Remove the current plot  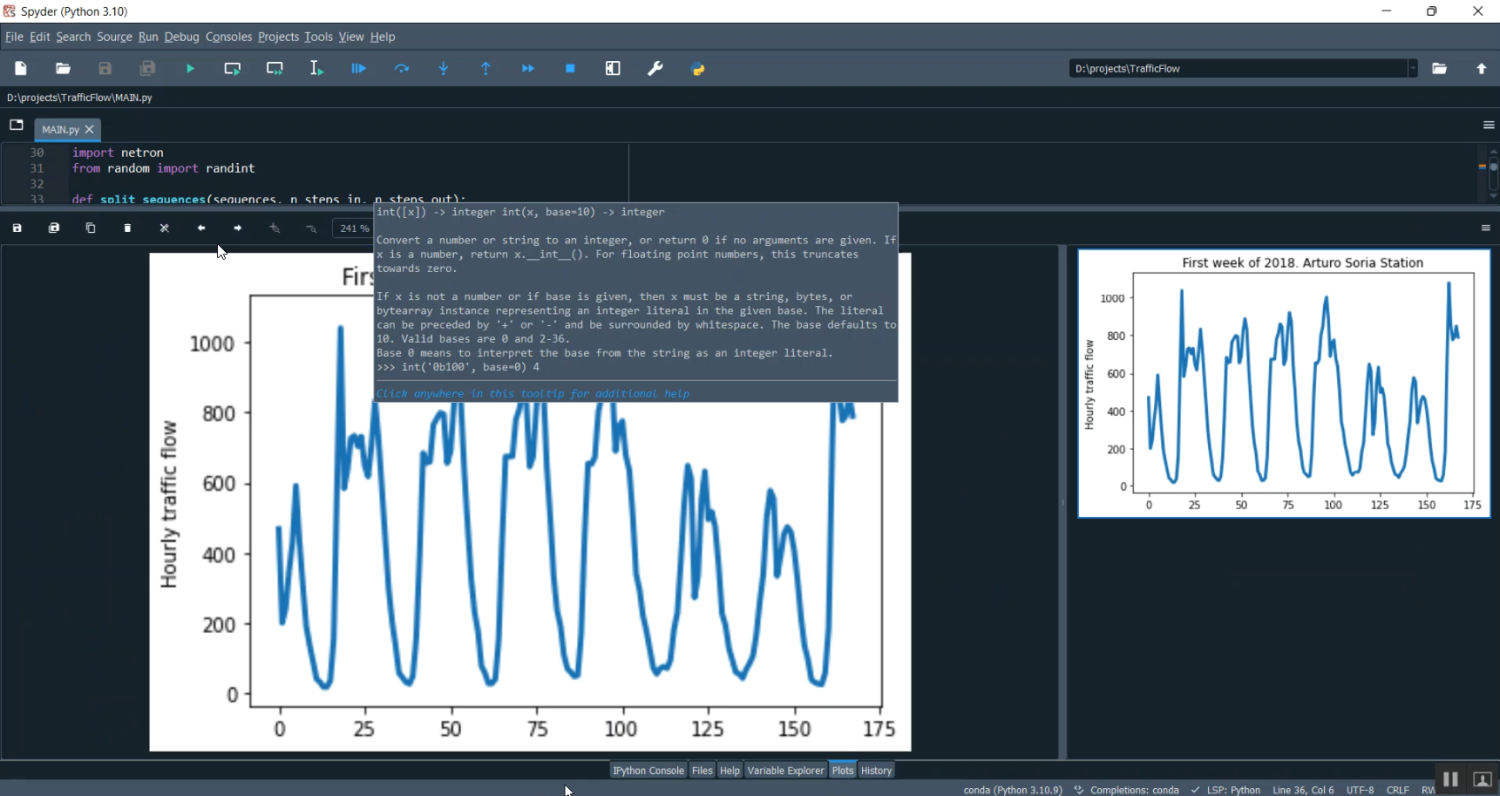pos(127,228)
